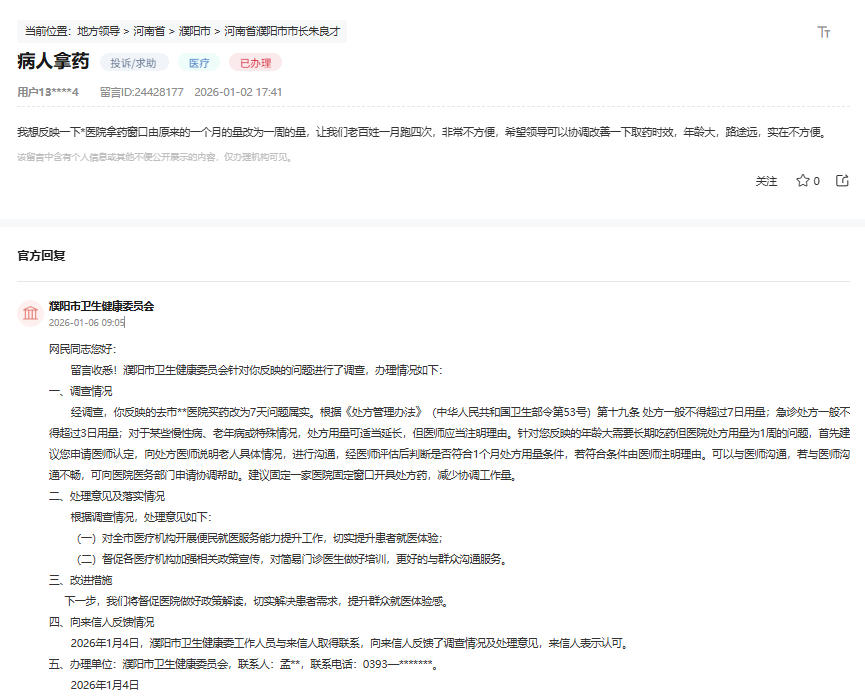Click the share icon next to star
Screen dimensions: 865x700
pos(842,180)
